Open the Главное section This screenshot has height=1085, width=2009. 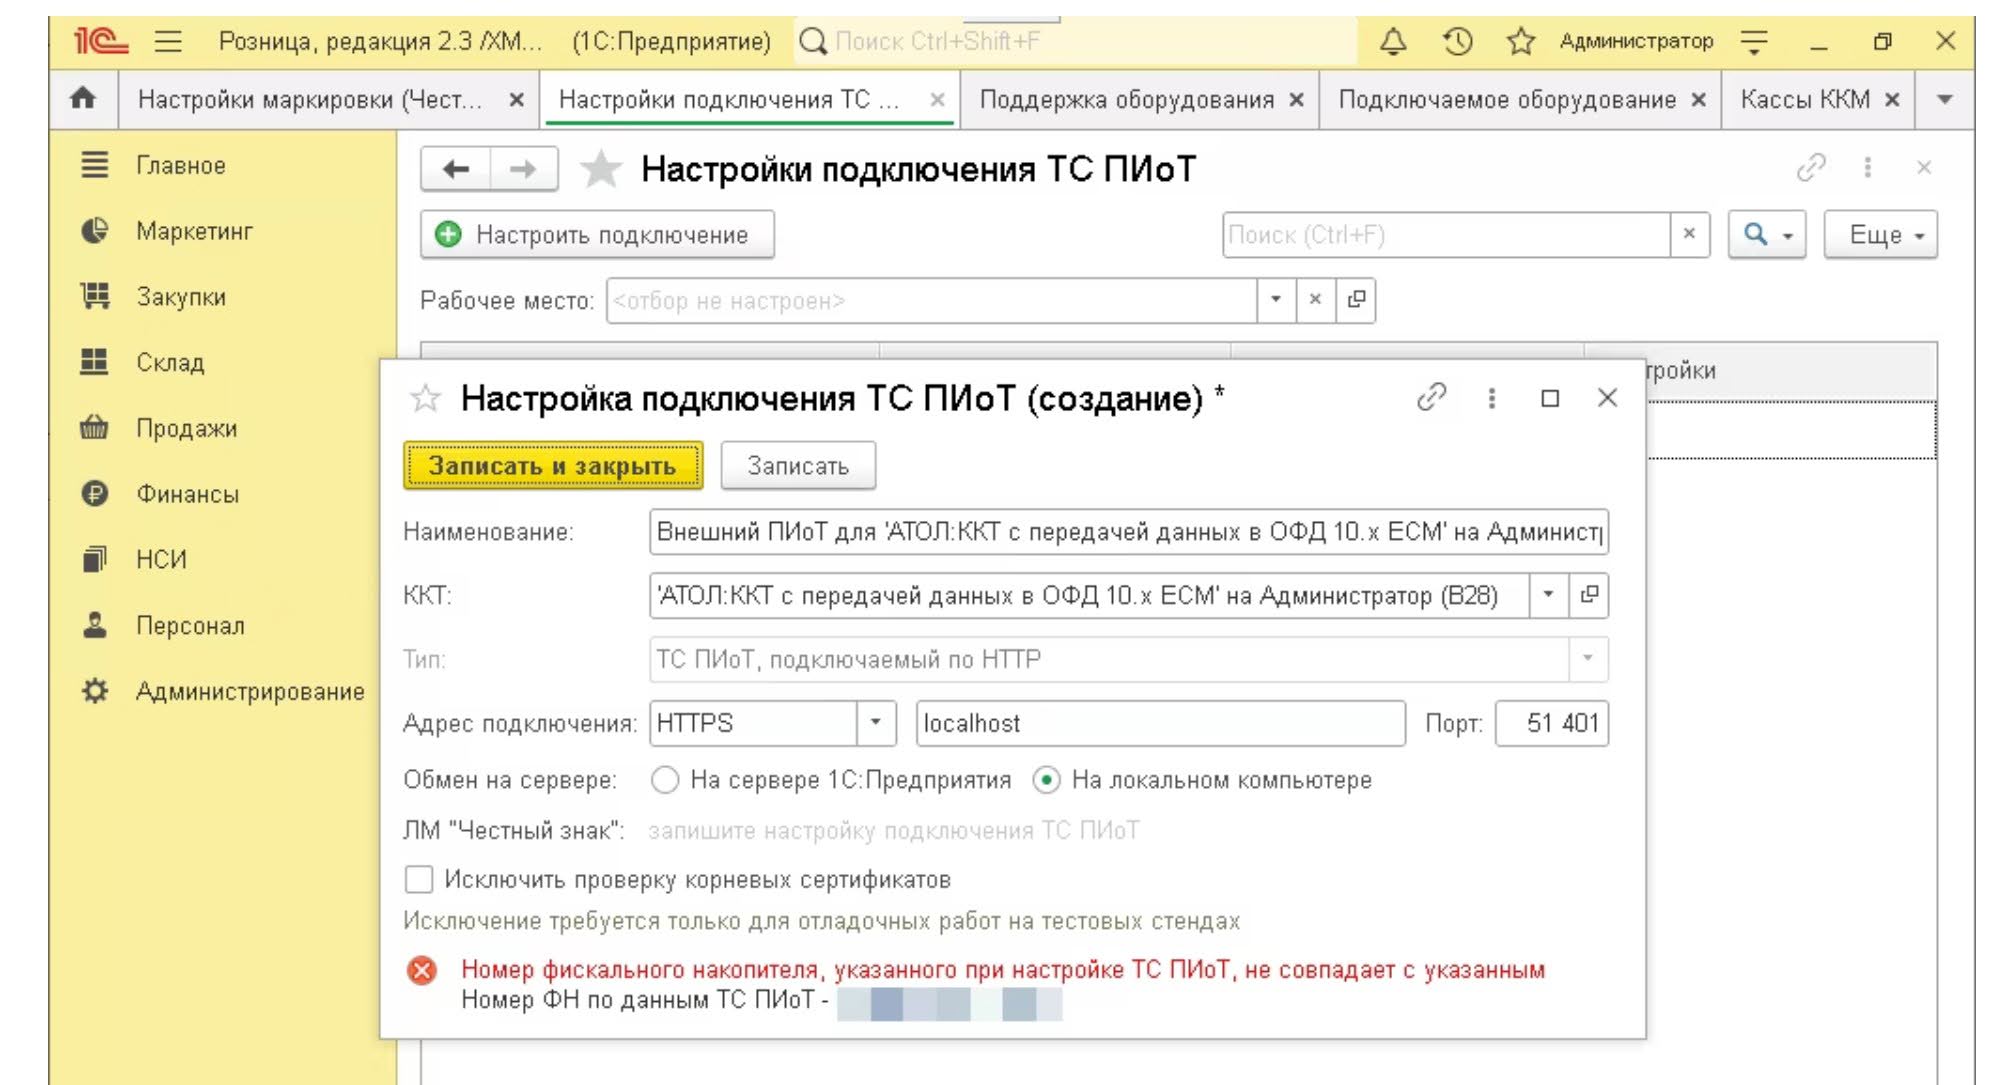click(x=181, y=165)
